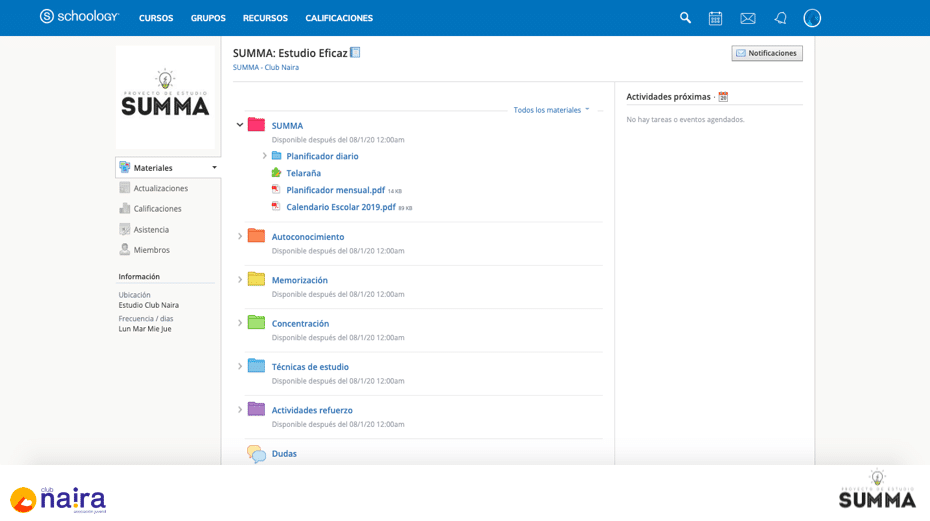Click the pink SUMMA folder icon
The image size is (930, 521).
point(256,125)
